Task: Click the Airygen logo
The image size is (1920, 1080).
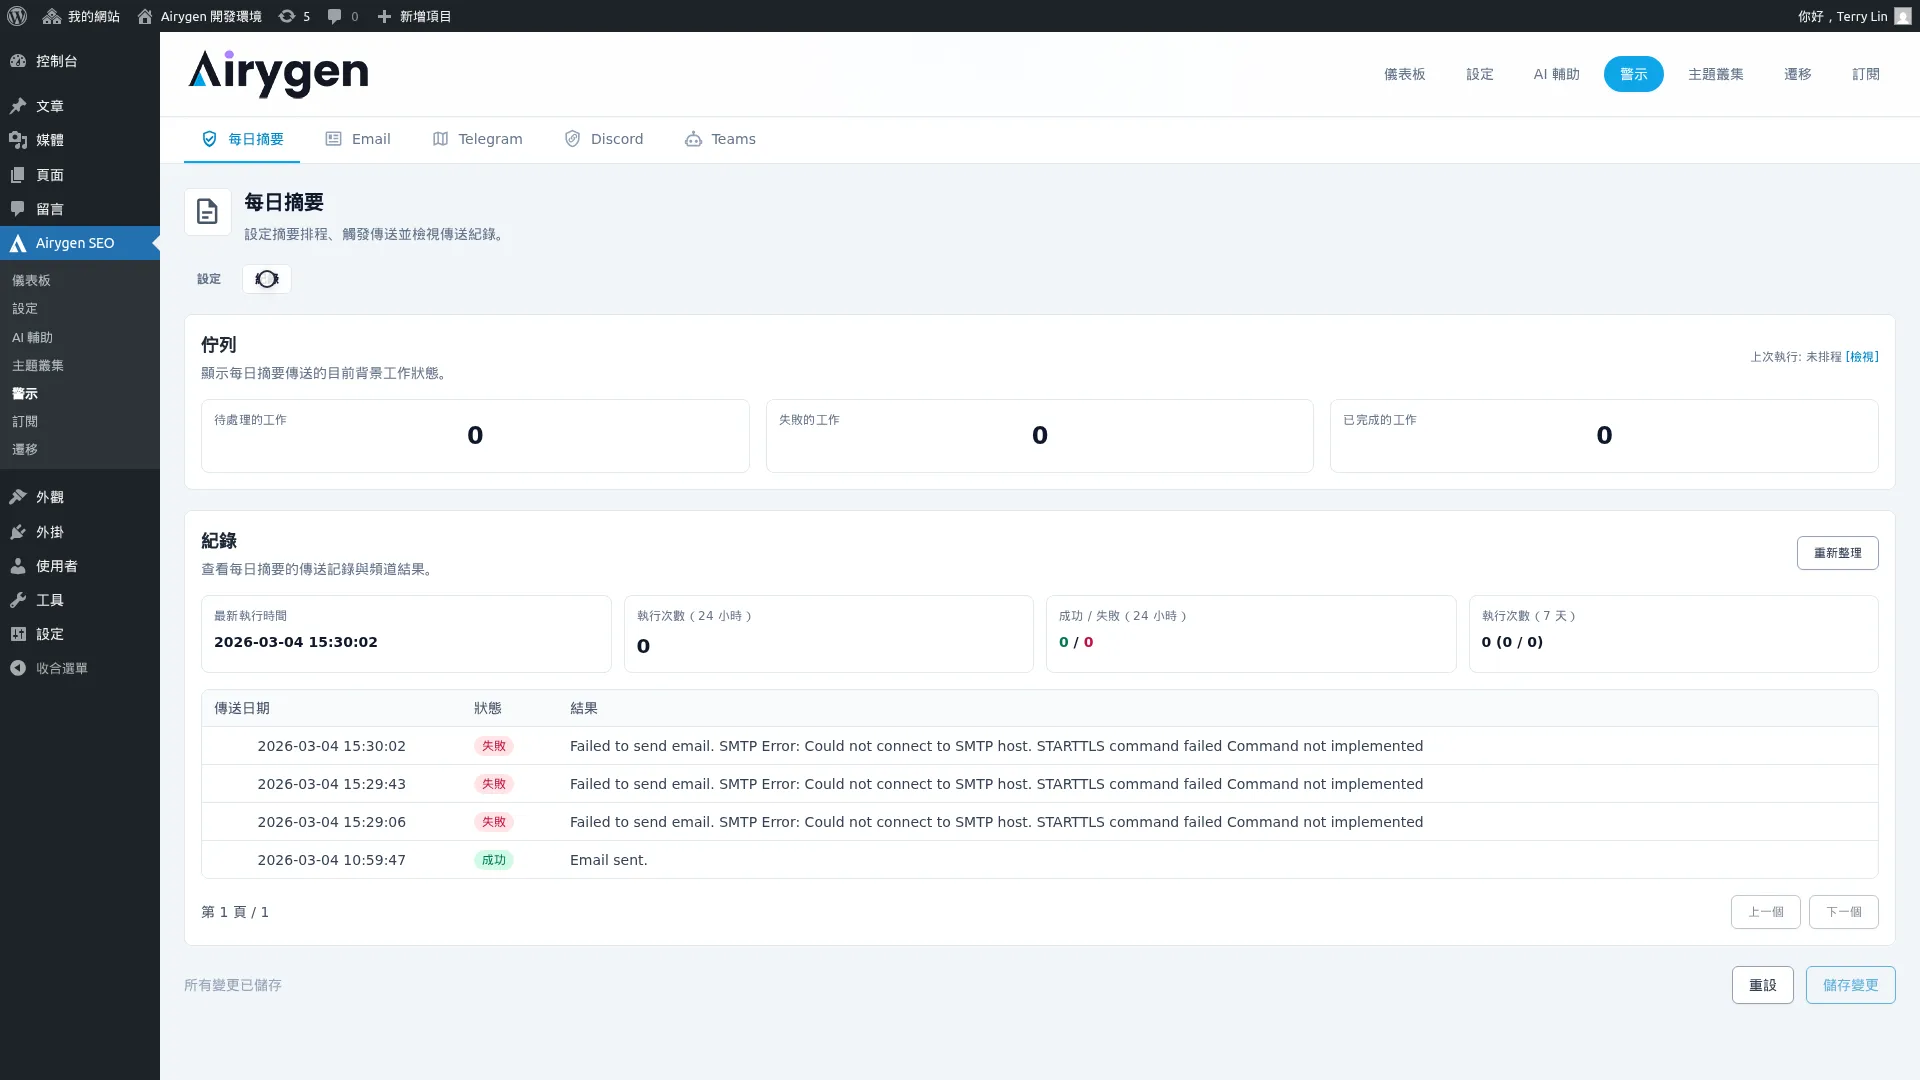Action: click(x=278, y=74)
